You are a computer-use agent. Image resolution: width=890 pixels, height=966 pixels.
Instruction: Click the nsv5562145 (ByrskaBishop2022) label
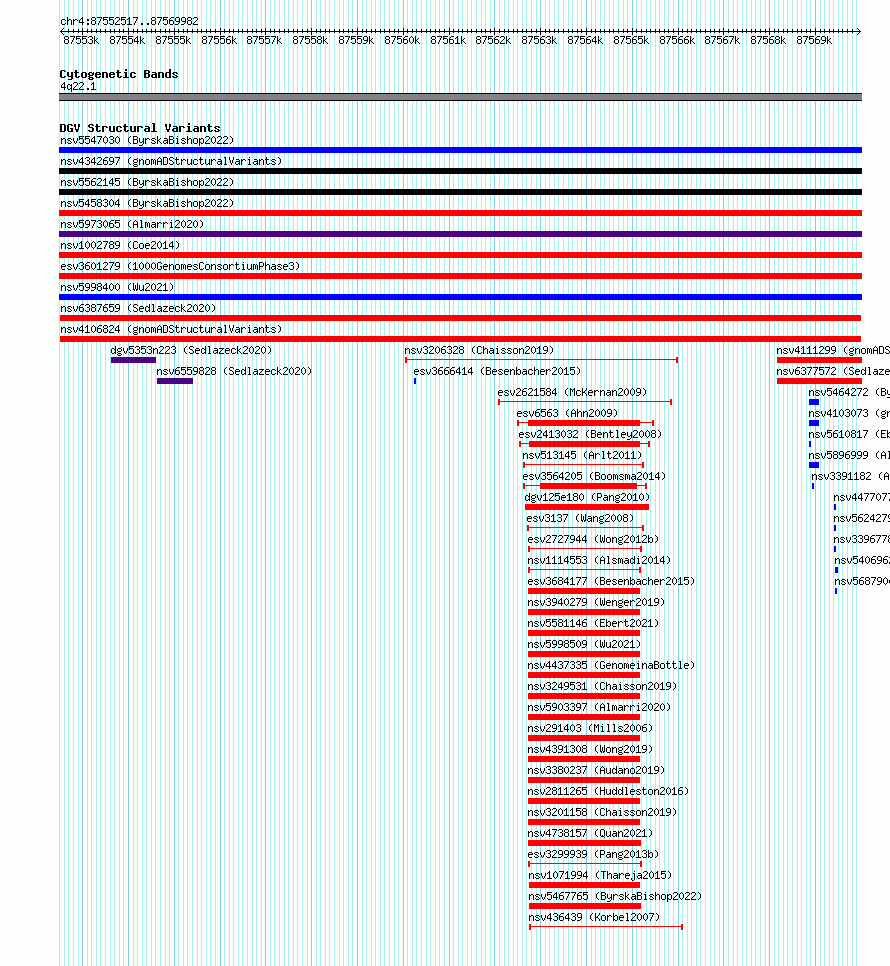coord(147,182)
